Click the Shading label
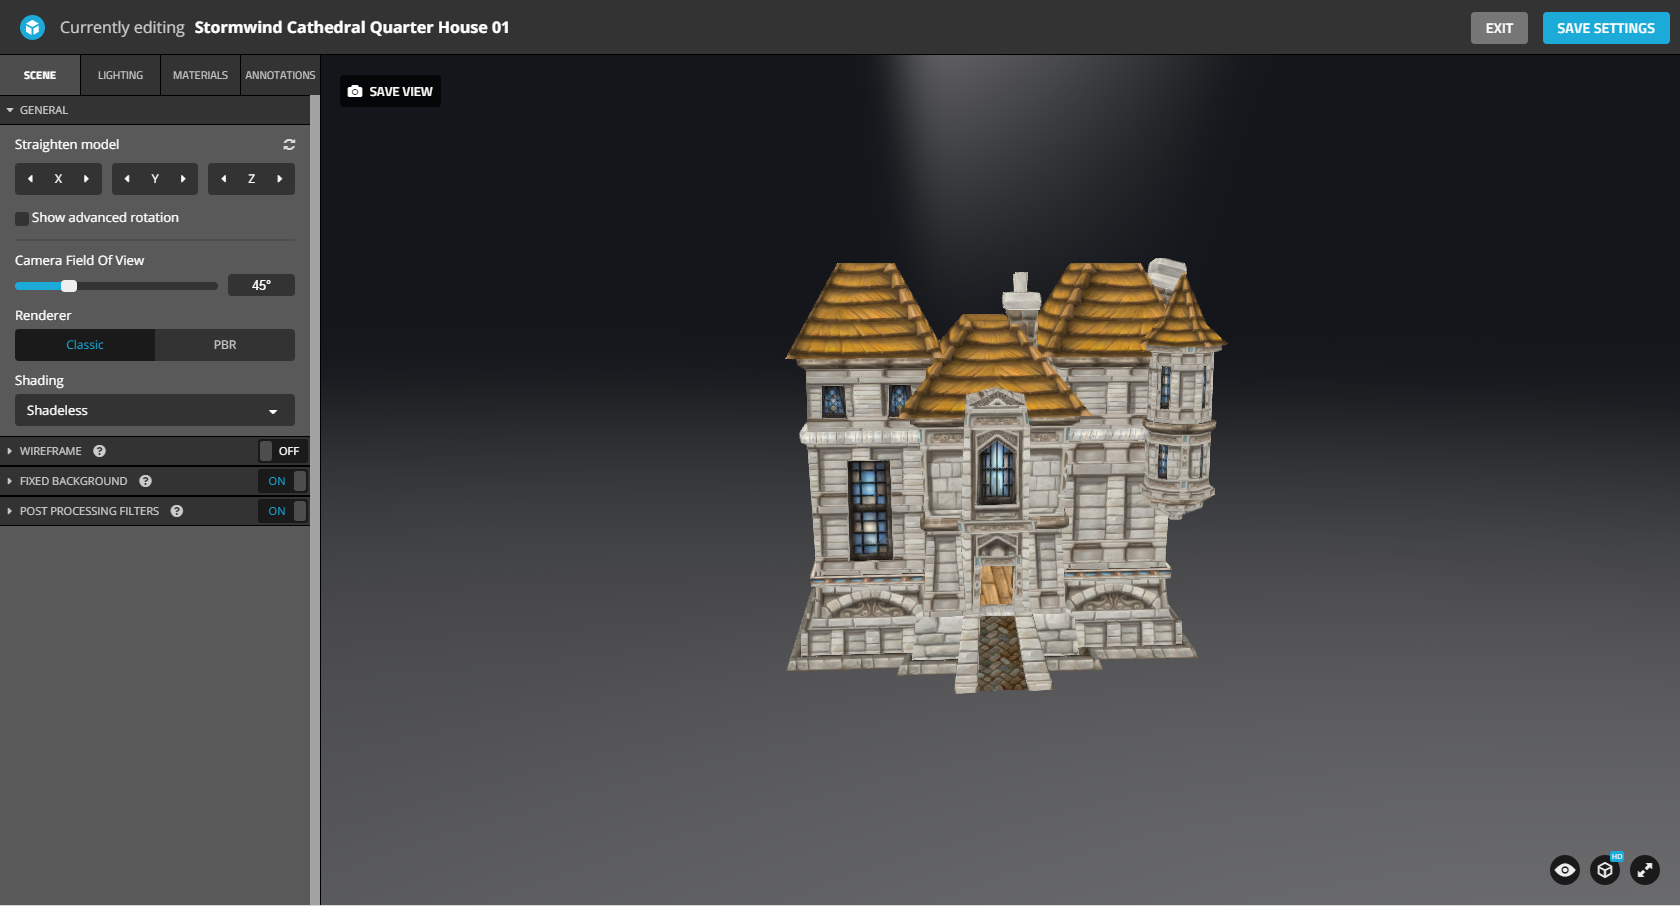1680x906 pixels. (x=39, y=380)
